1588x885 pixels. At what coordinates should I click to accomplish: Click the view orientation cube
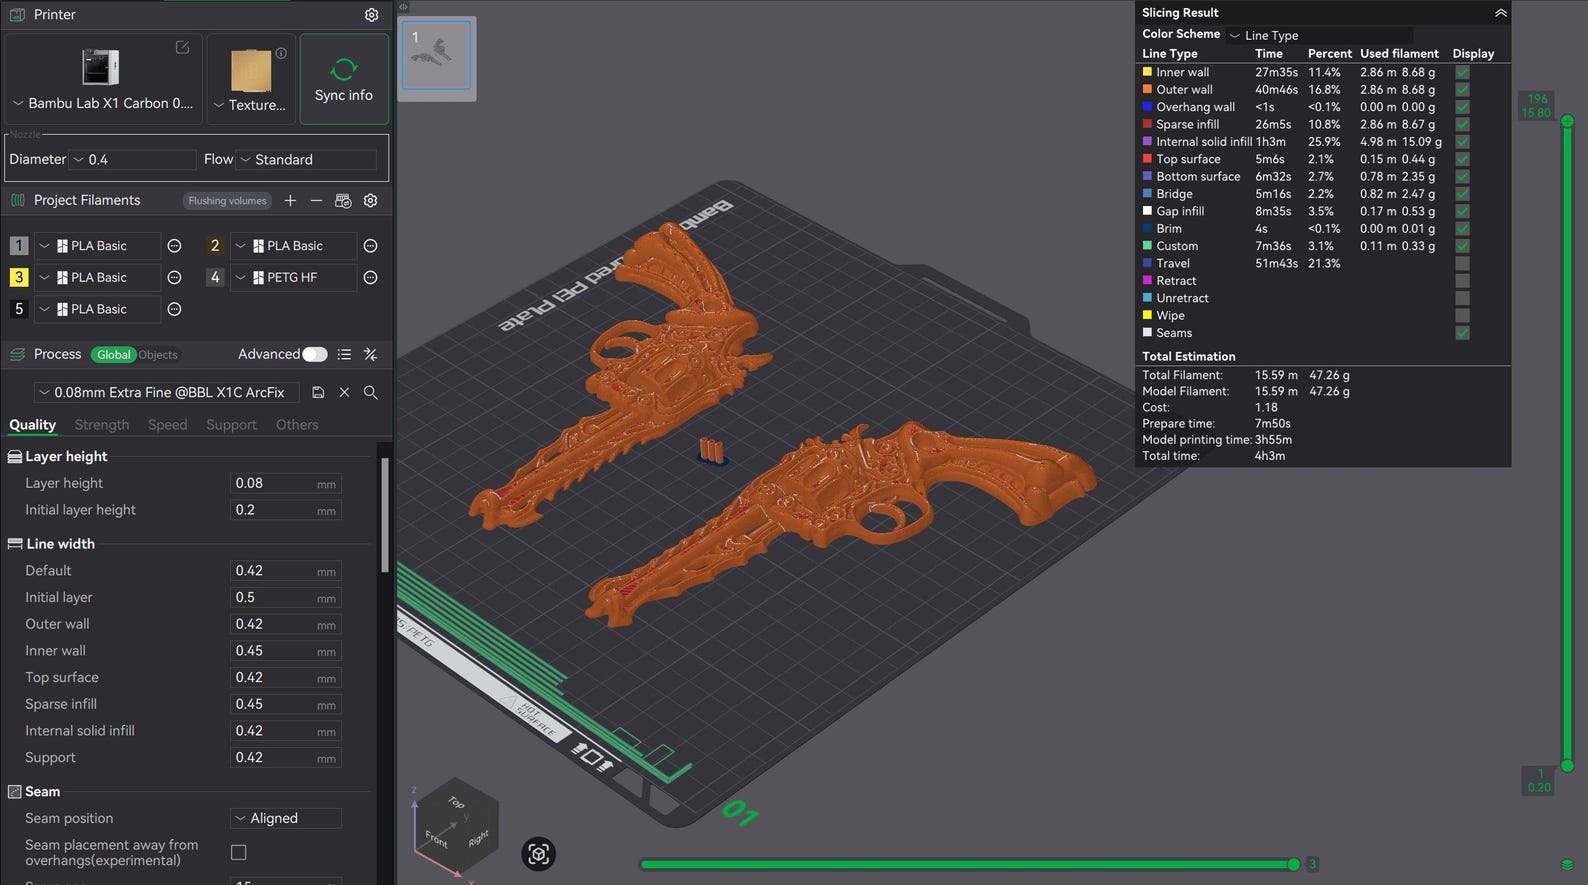pyautogui.click(x=457, y=826)
